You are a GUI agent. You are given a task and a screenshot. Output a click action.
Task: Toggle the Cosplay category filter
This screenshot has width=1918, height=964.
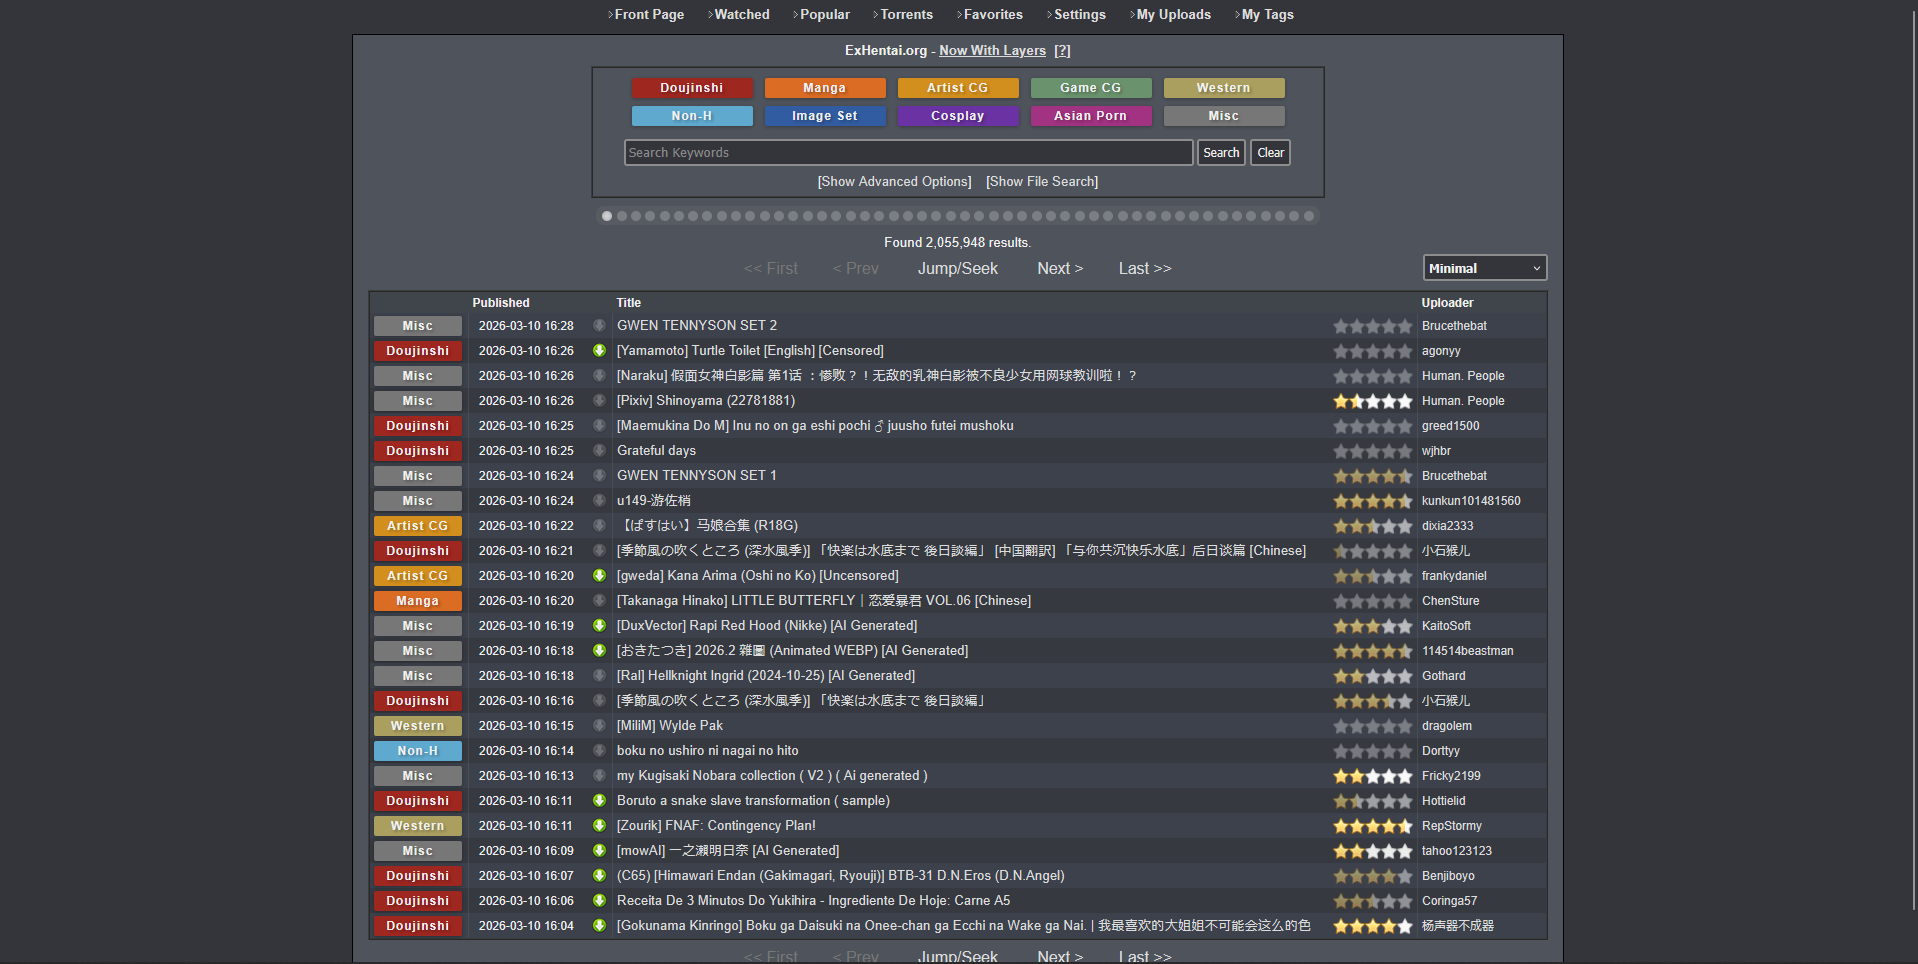pyautogui.click(x=958, y=116)
